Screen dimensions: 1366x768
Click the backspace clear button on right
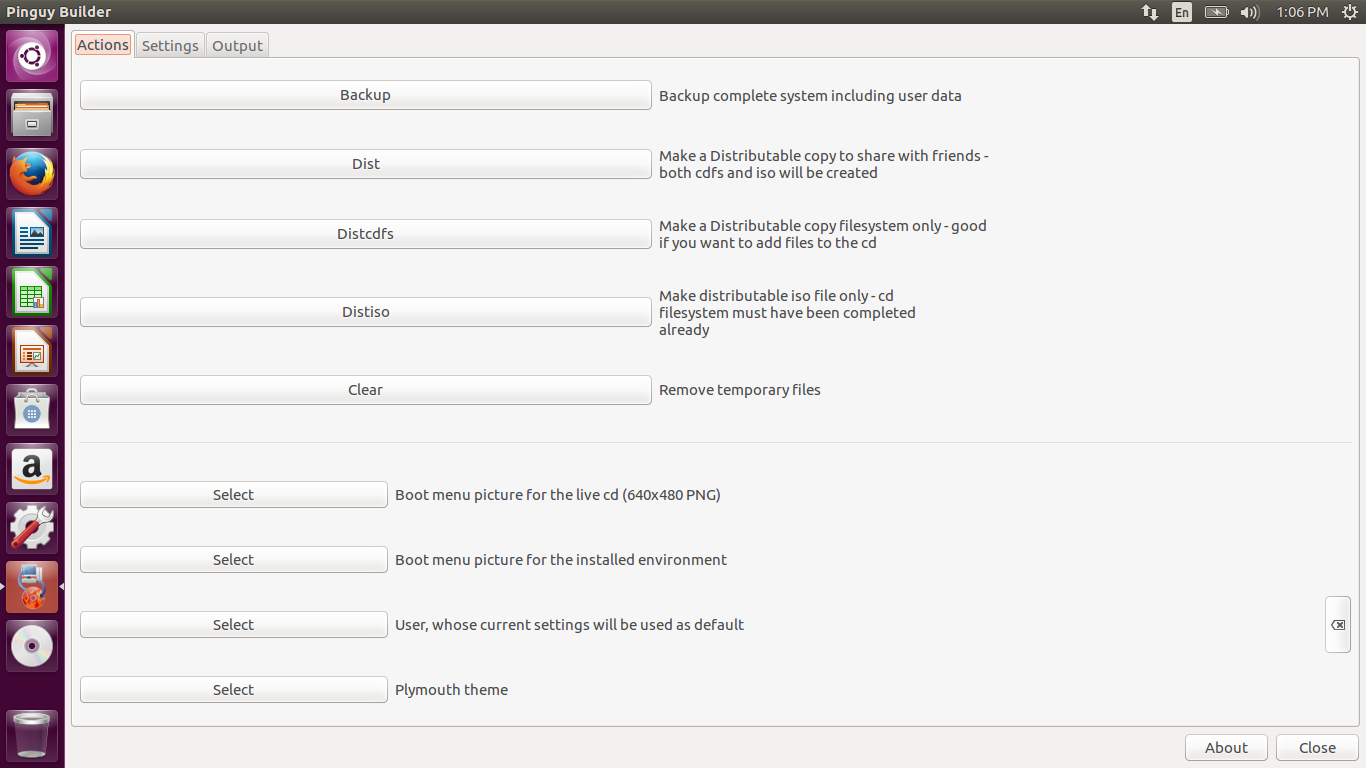(1337, 625)
